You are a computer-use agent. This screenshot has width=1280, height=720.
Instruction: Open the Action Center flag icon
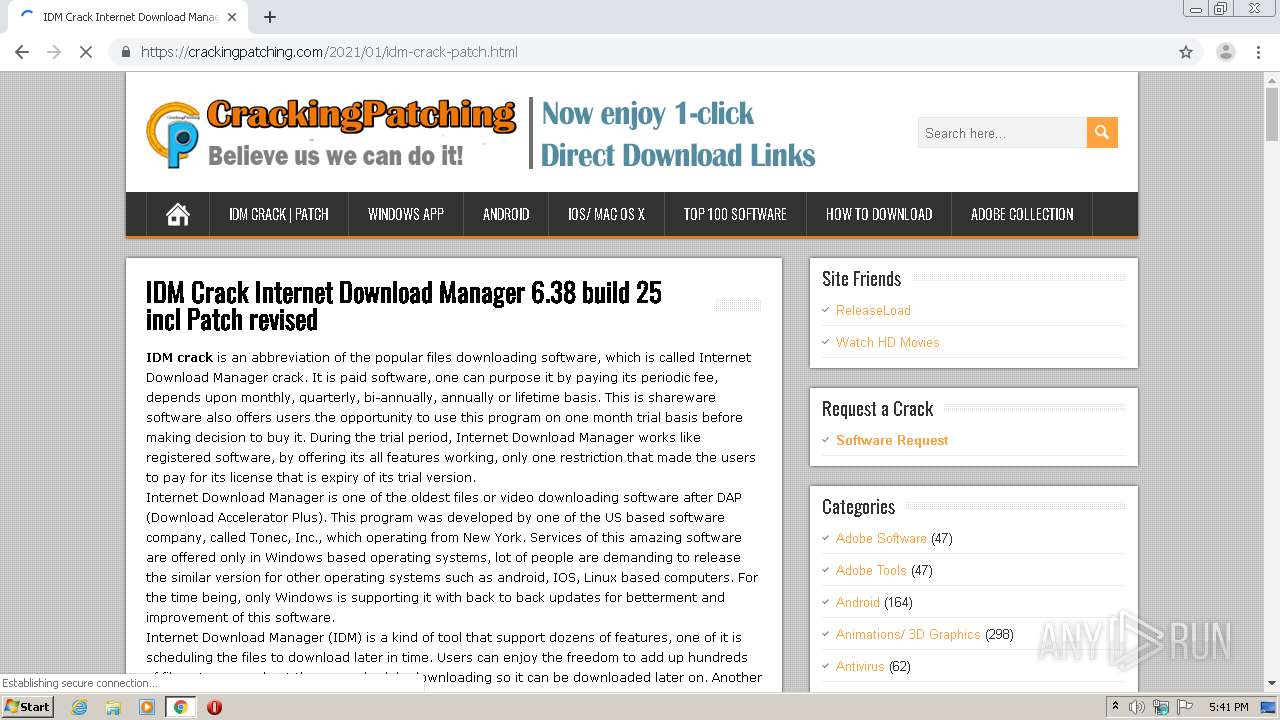click(1185, 707)
